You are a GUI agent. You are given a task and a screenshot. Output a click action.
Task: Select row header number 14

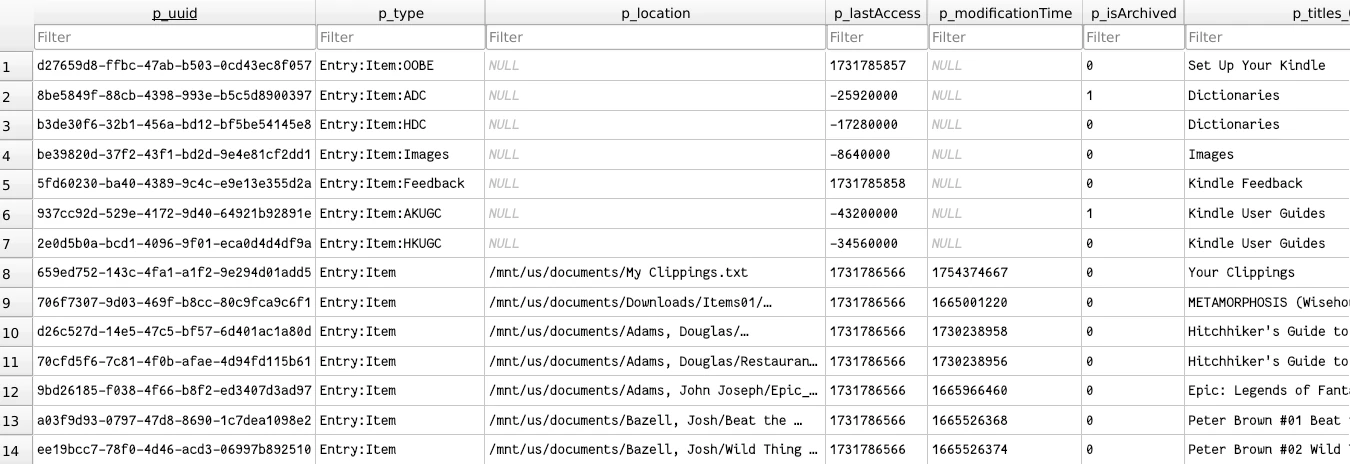pos(16,450)
